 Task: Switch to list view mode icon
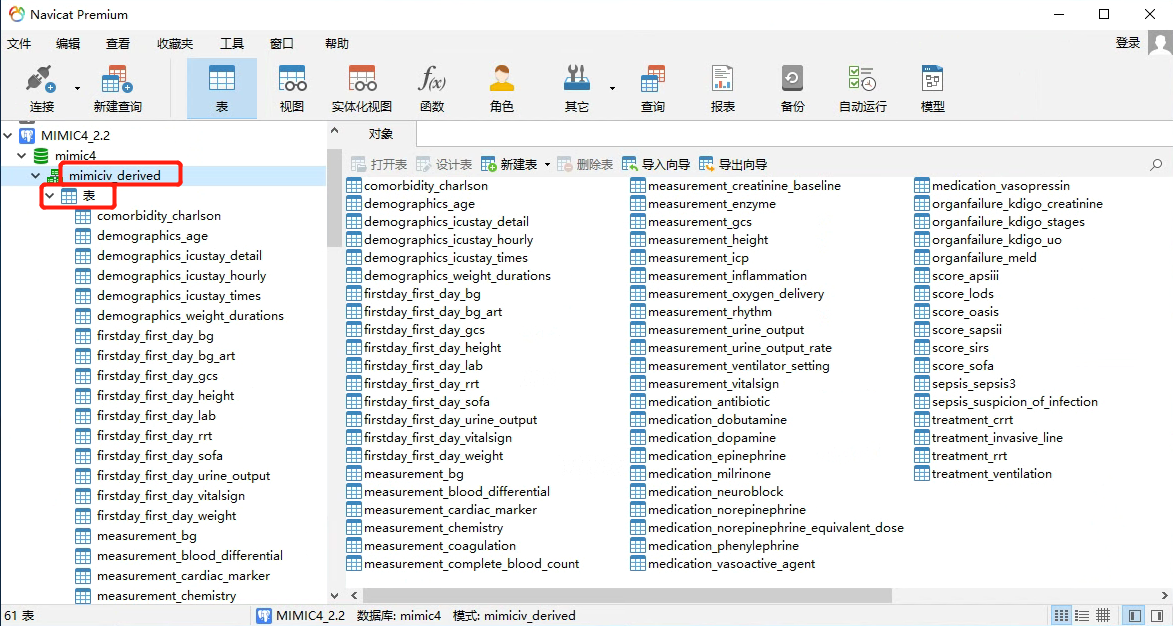tap(1061, 616)
